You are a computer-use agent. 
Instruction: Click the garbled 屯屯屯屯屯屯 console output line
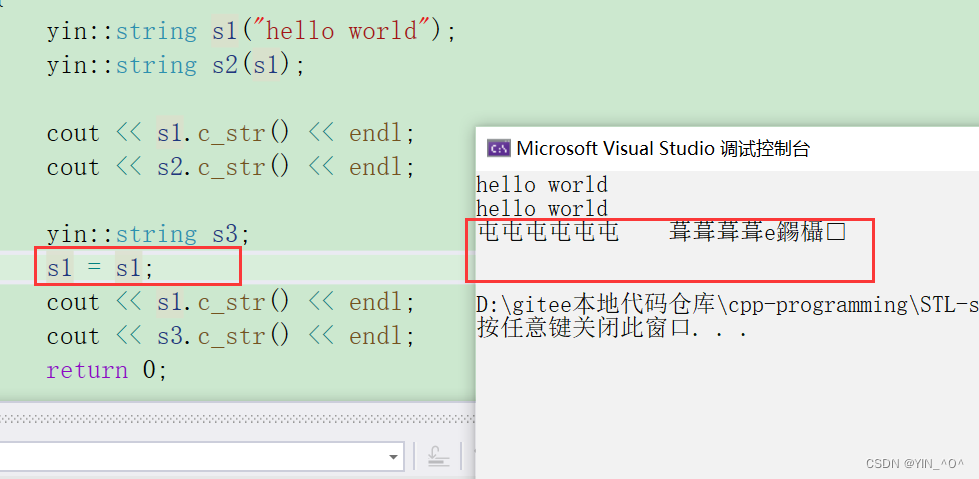coord(661,232)
